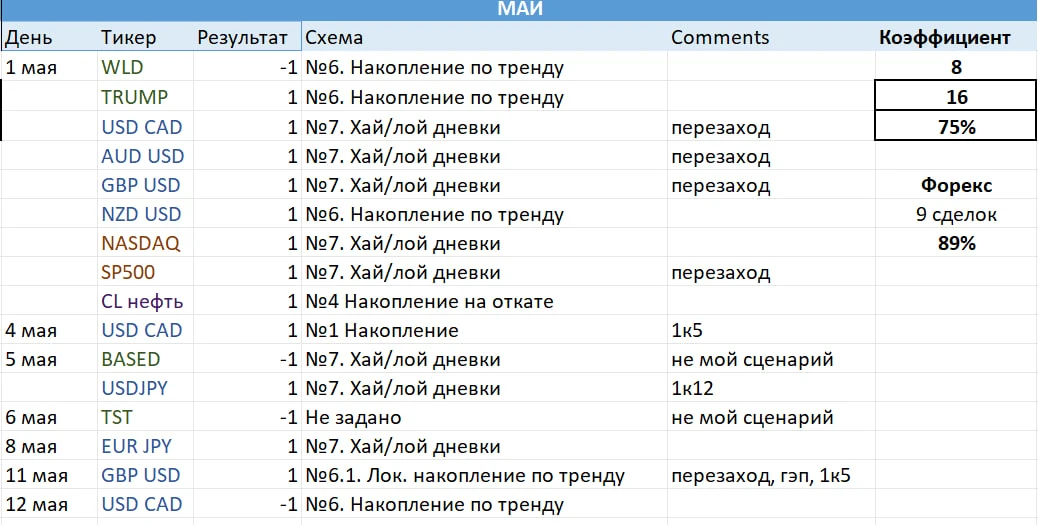
Task: Click the День column header
Action: click(49, 37)
